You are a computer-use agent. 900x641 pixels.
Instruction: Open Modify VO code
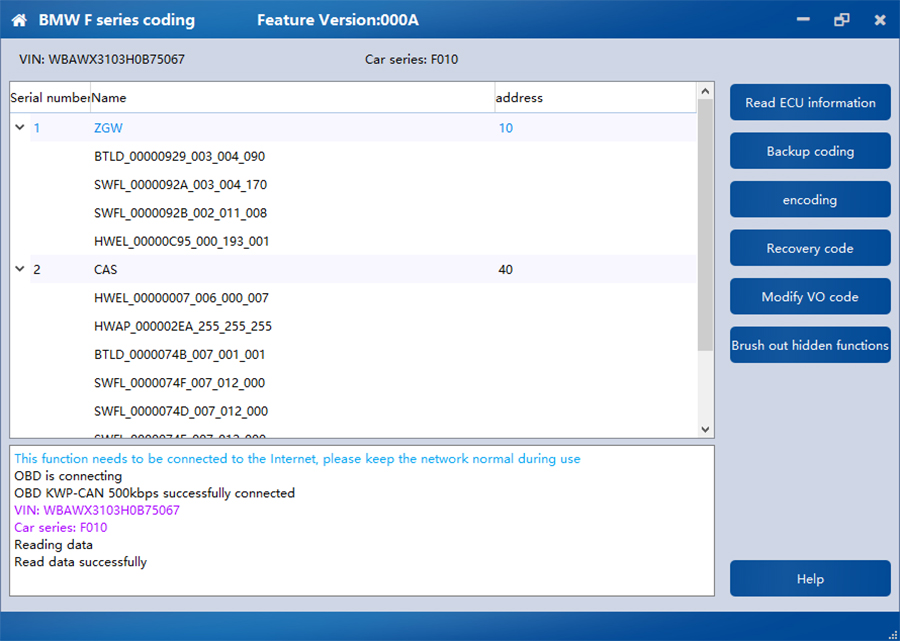coord(810,297)
